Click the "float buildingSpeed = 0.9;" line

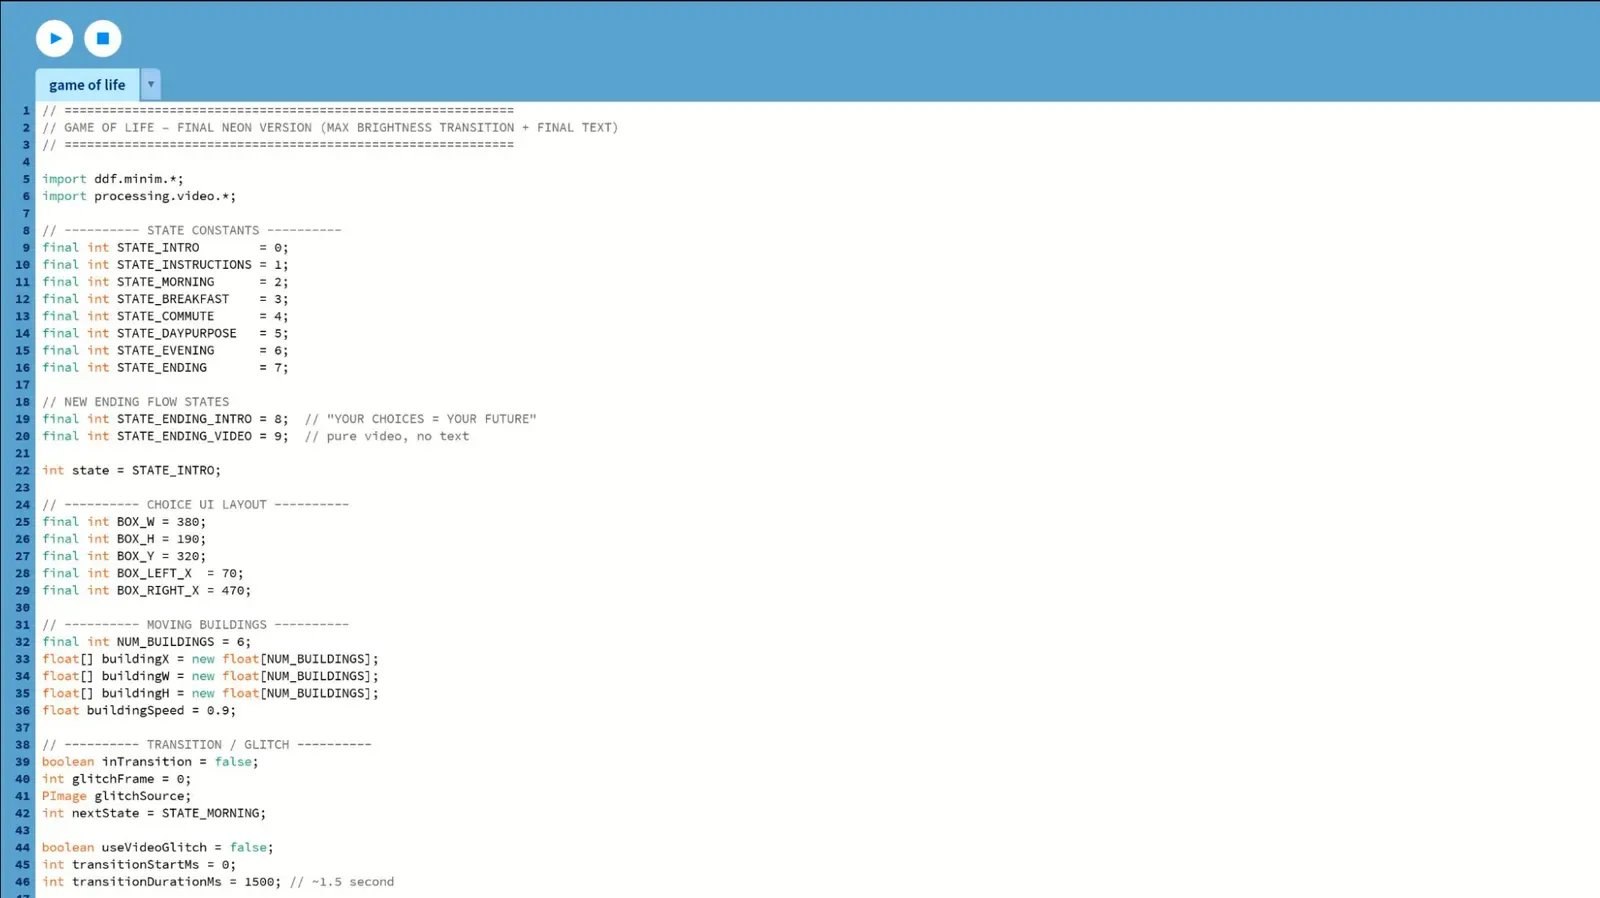click(x=139, y=710)
